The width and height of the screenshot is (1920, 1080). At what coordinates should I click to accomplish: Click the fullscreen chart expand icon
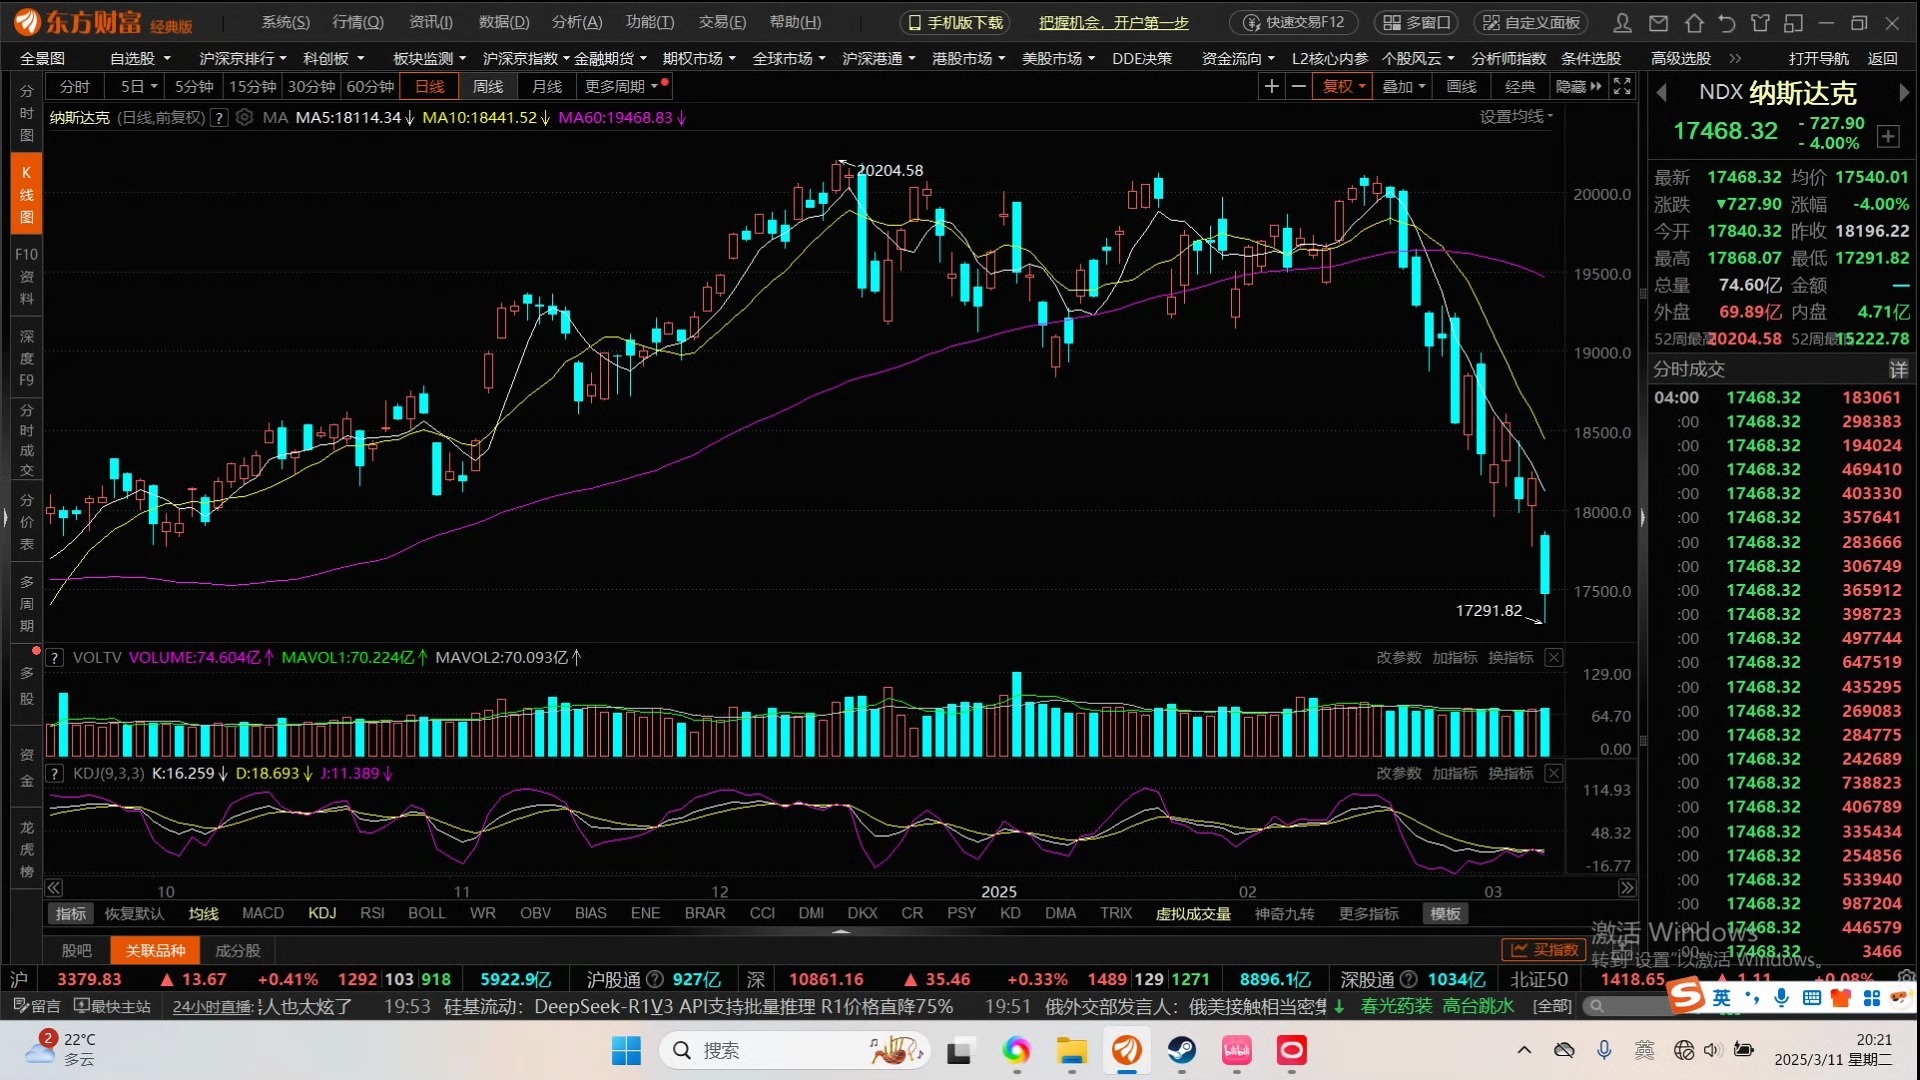click(x=1622, y=87)
